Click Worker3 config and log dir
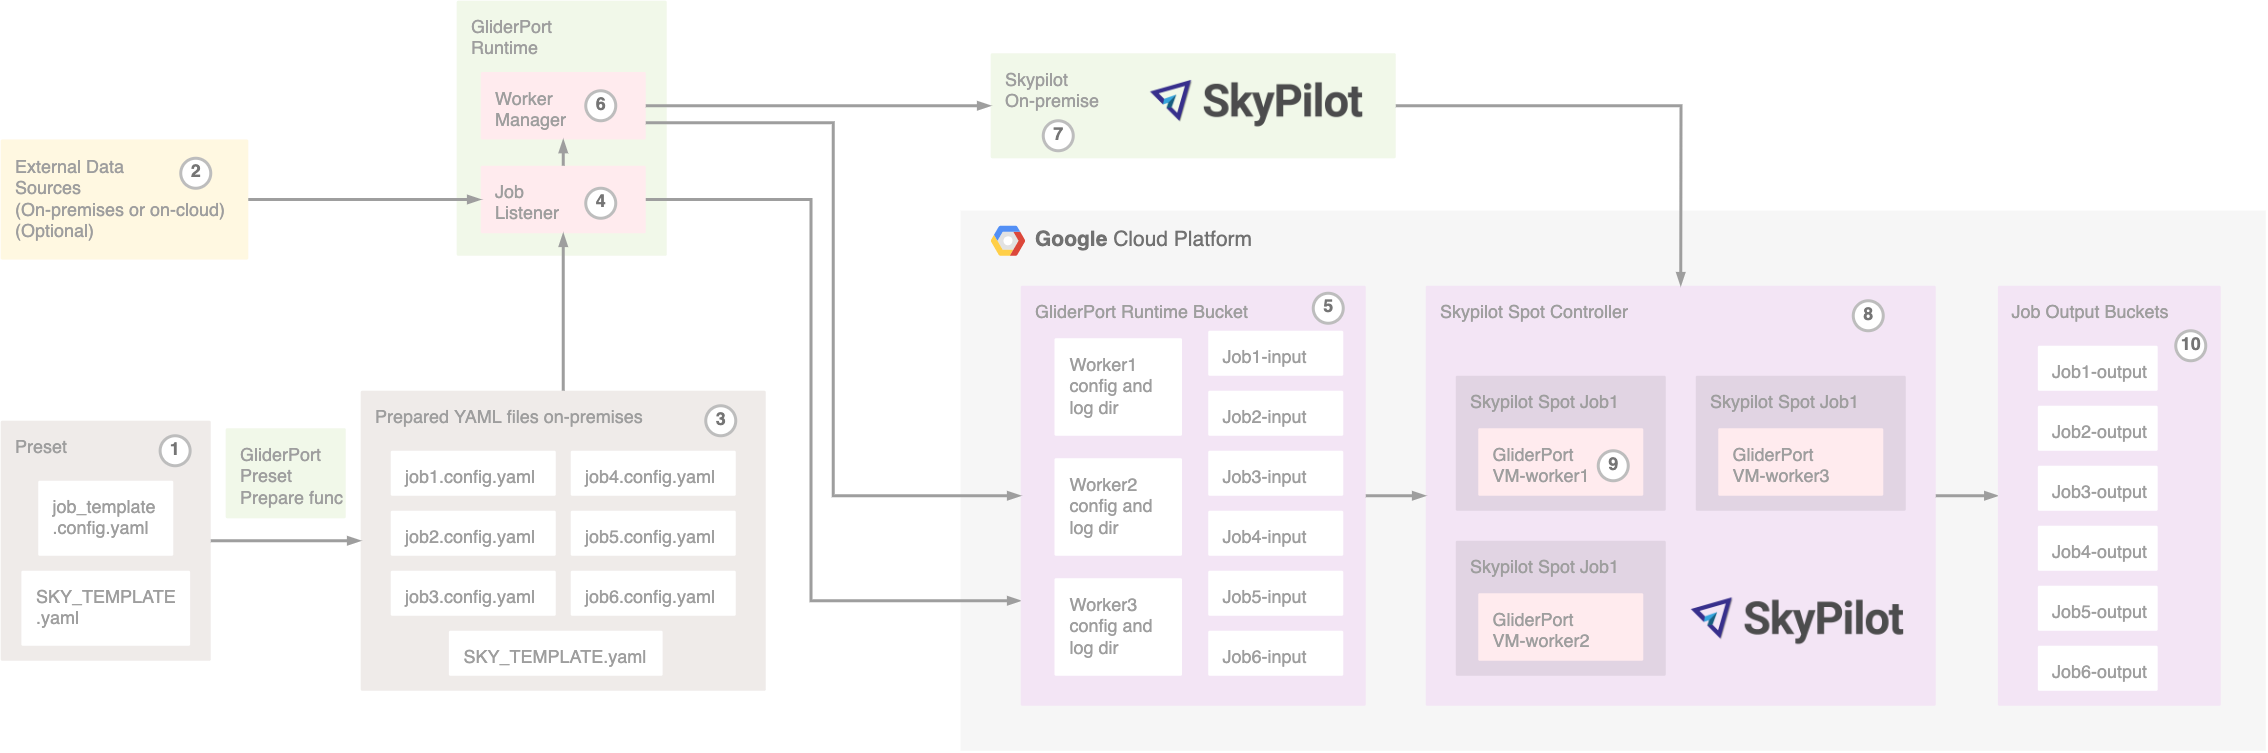 click(1118, 627)
